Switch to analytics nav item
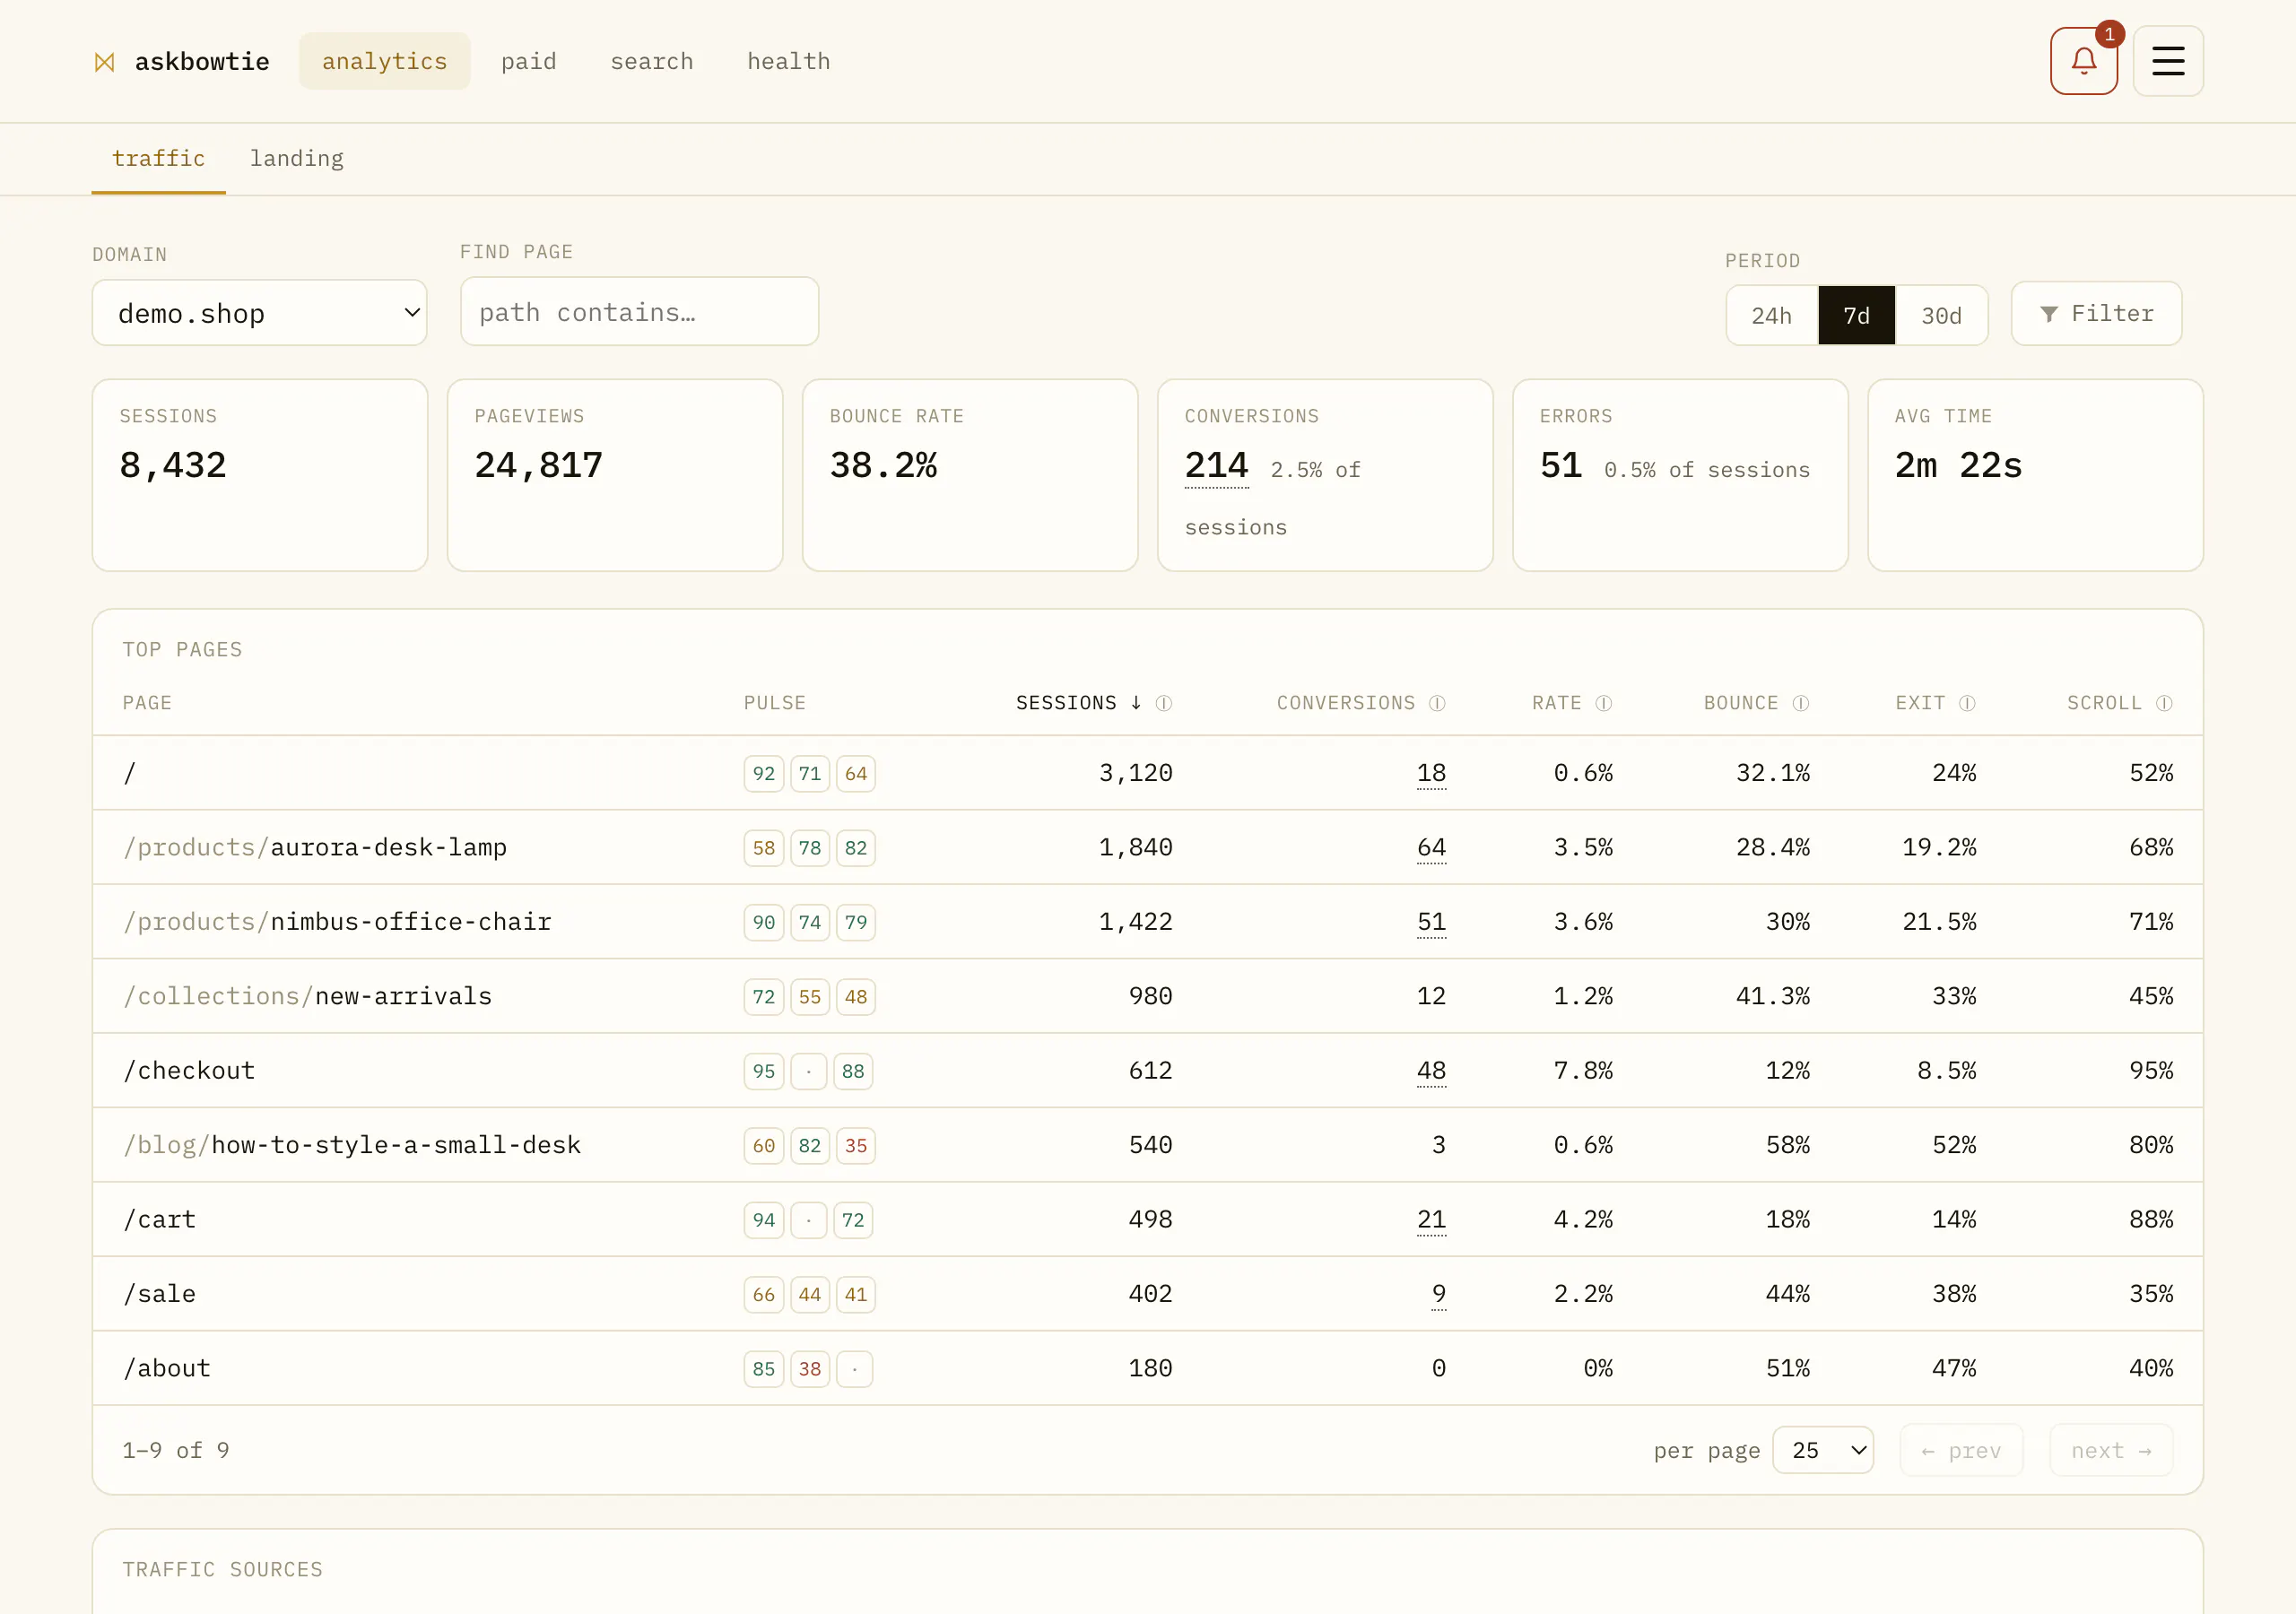Viewport: 2296px width, 1614px height. (x=384, y=61)
